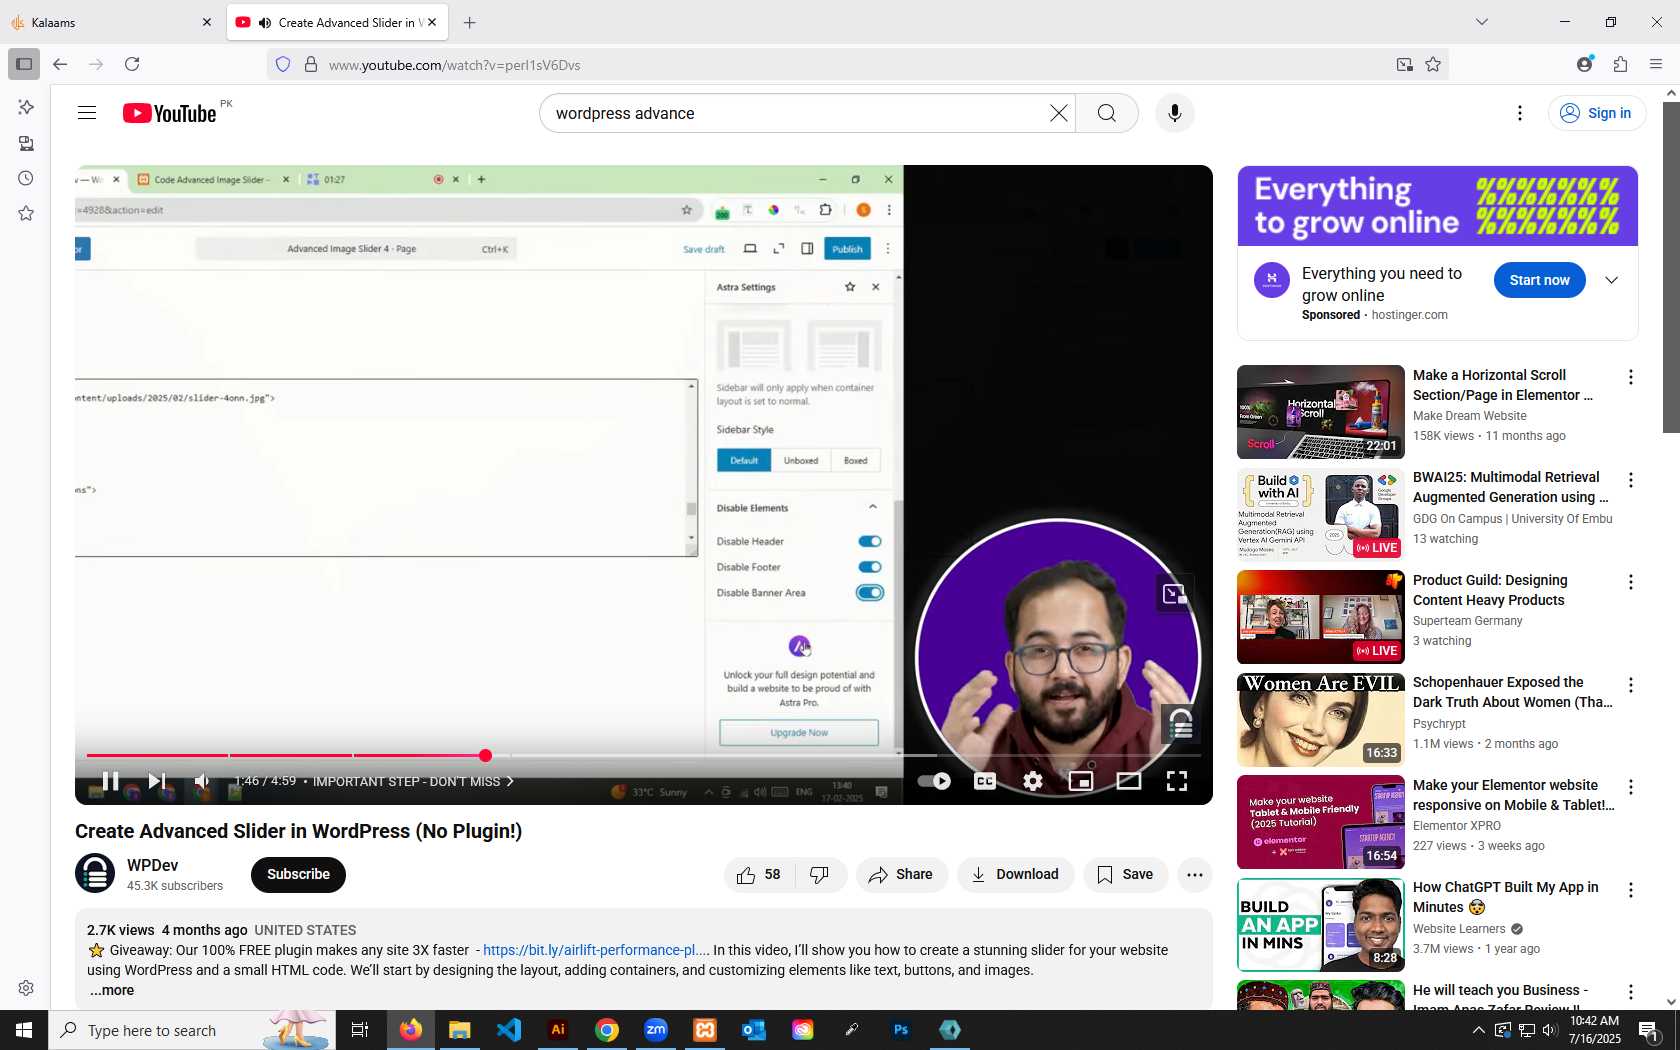Run search with magnifier button
The image size is (1680, 1050).
coord(1107,113)
